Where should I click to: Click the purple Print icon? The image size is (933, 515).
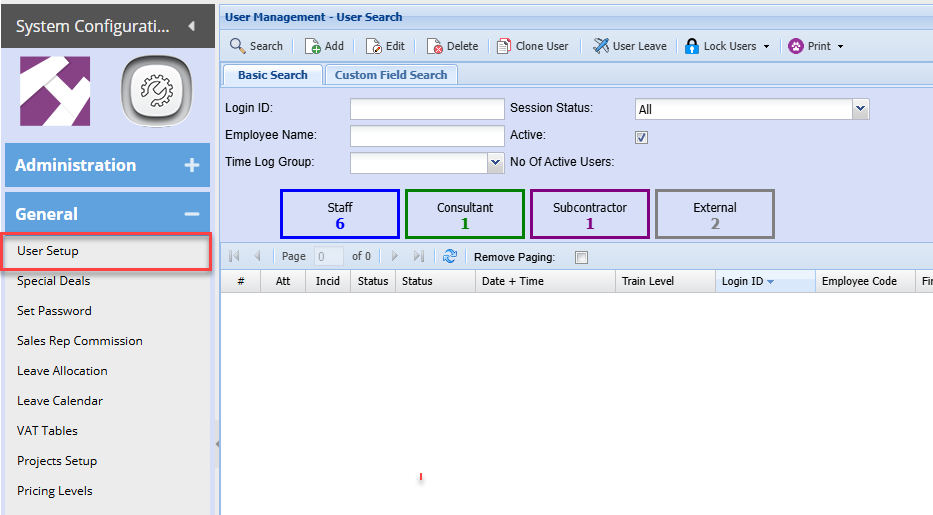coord(796,46)
